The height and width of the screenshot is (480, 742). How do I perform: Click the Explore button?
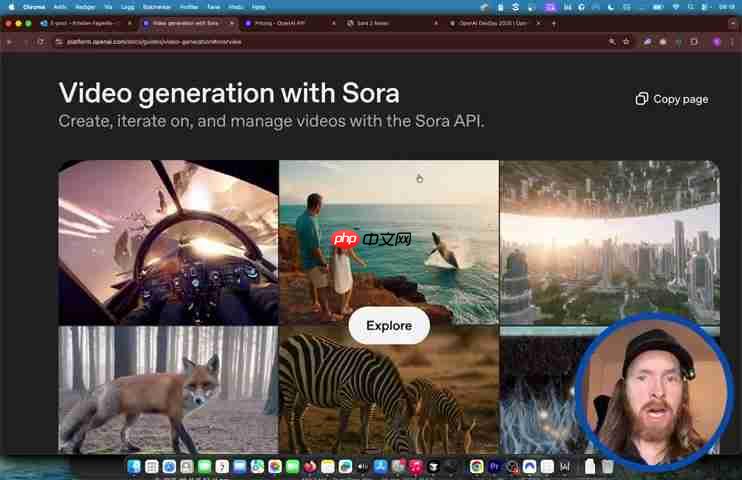[389, 326]
